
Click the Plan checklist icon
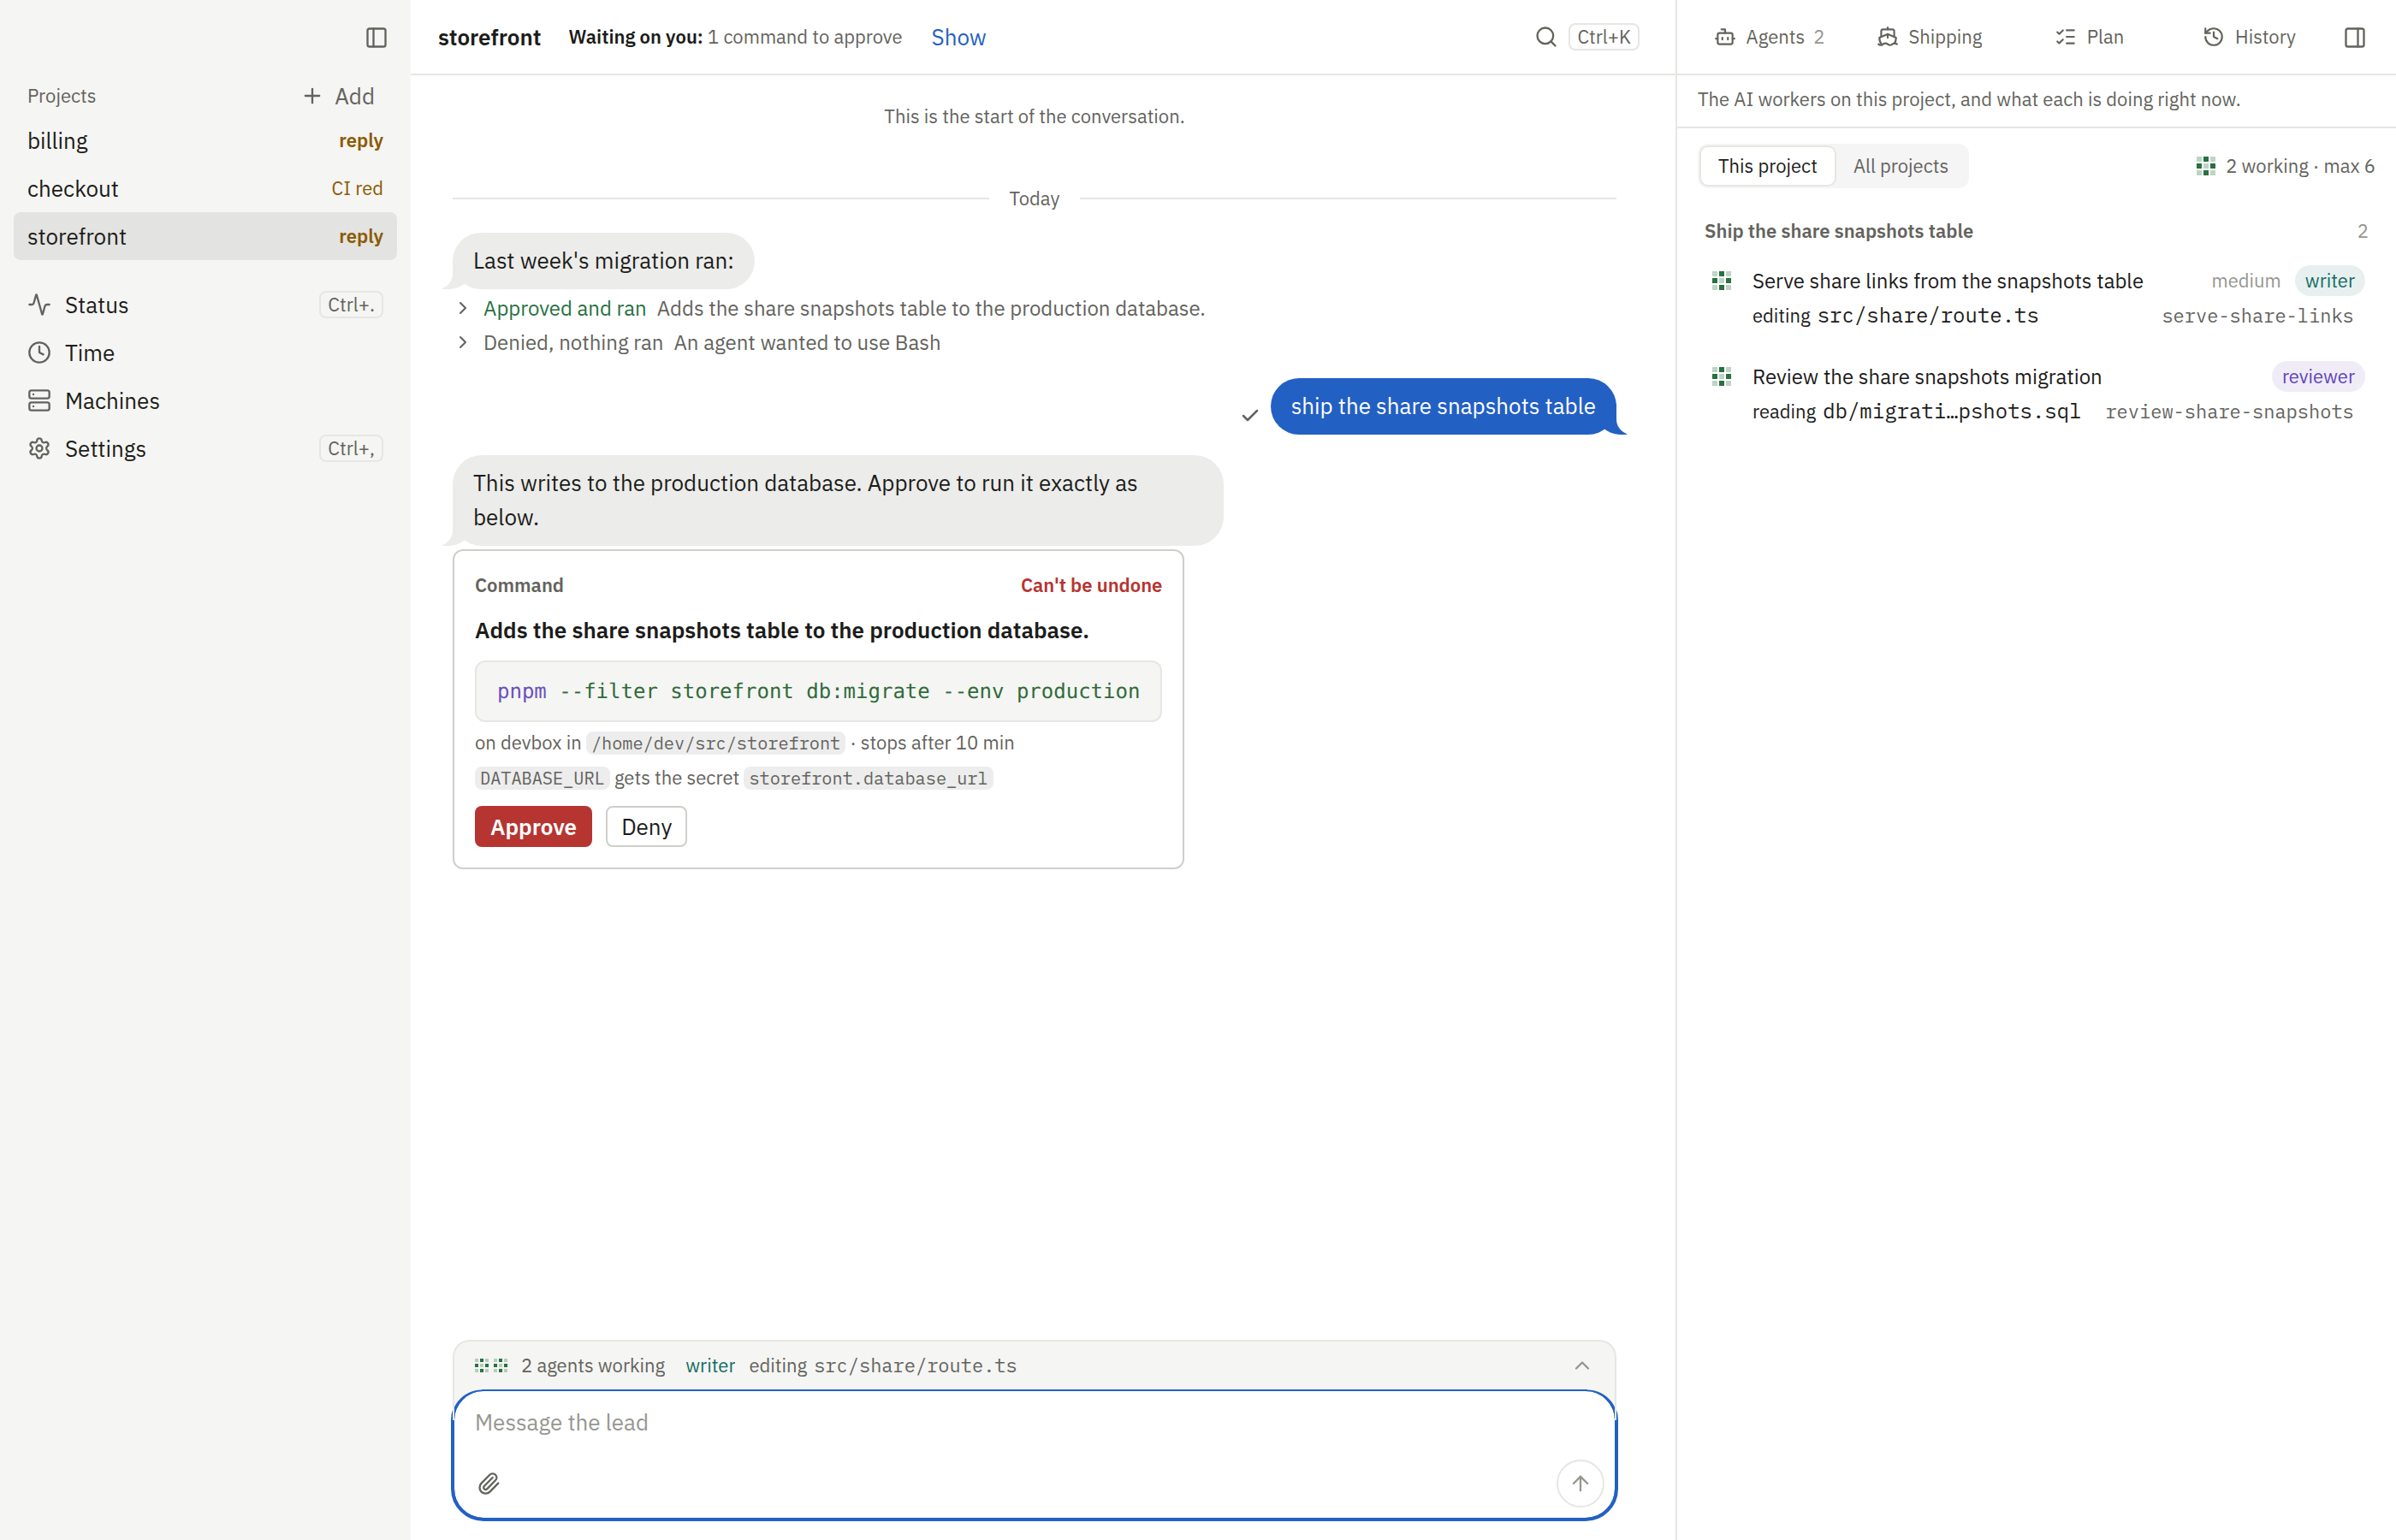pos(2065,37)
